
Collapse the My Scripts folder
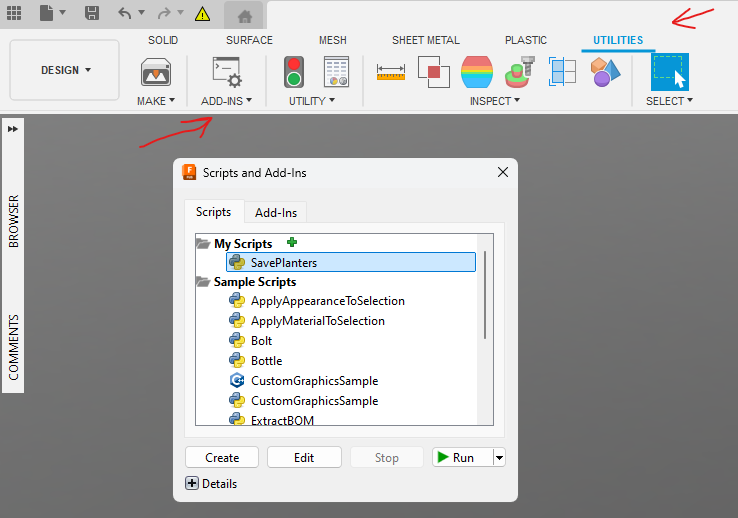click(203, 243)
